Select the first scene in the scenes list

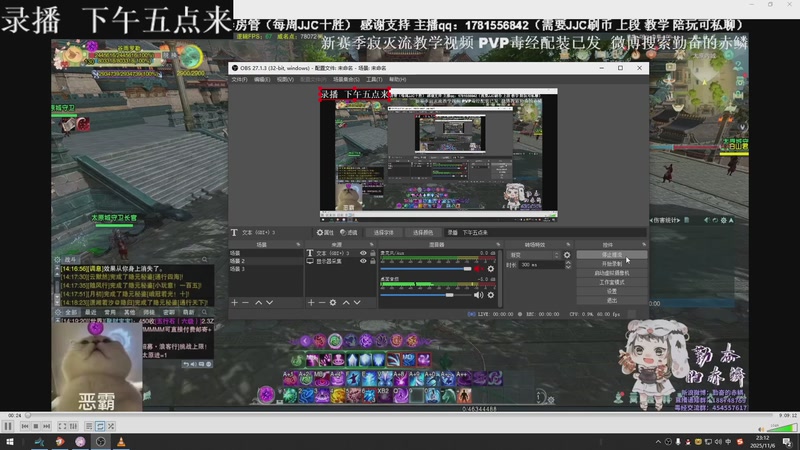[265, 253]
